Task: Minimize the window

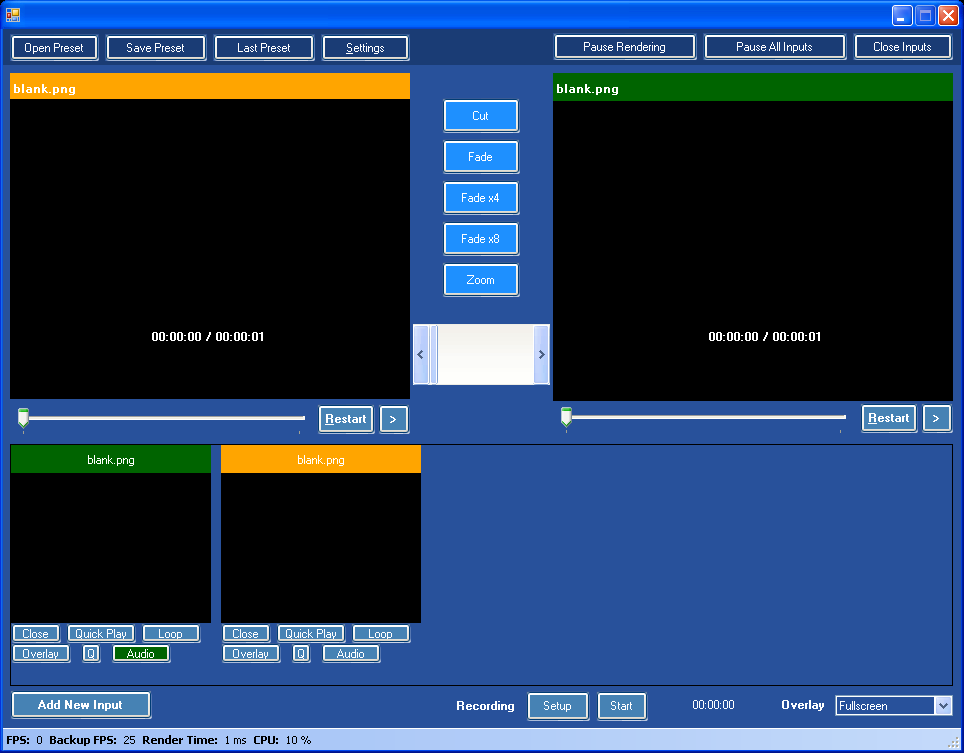Action: pos(902,15)
